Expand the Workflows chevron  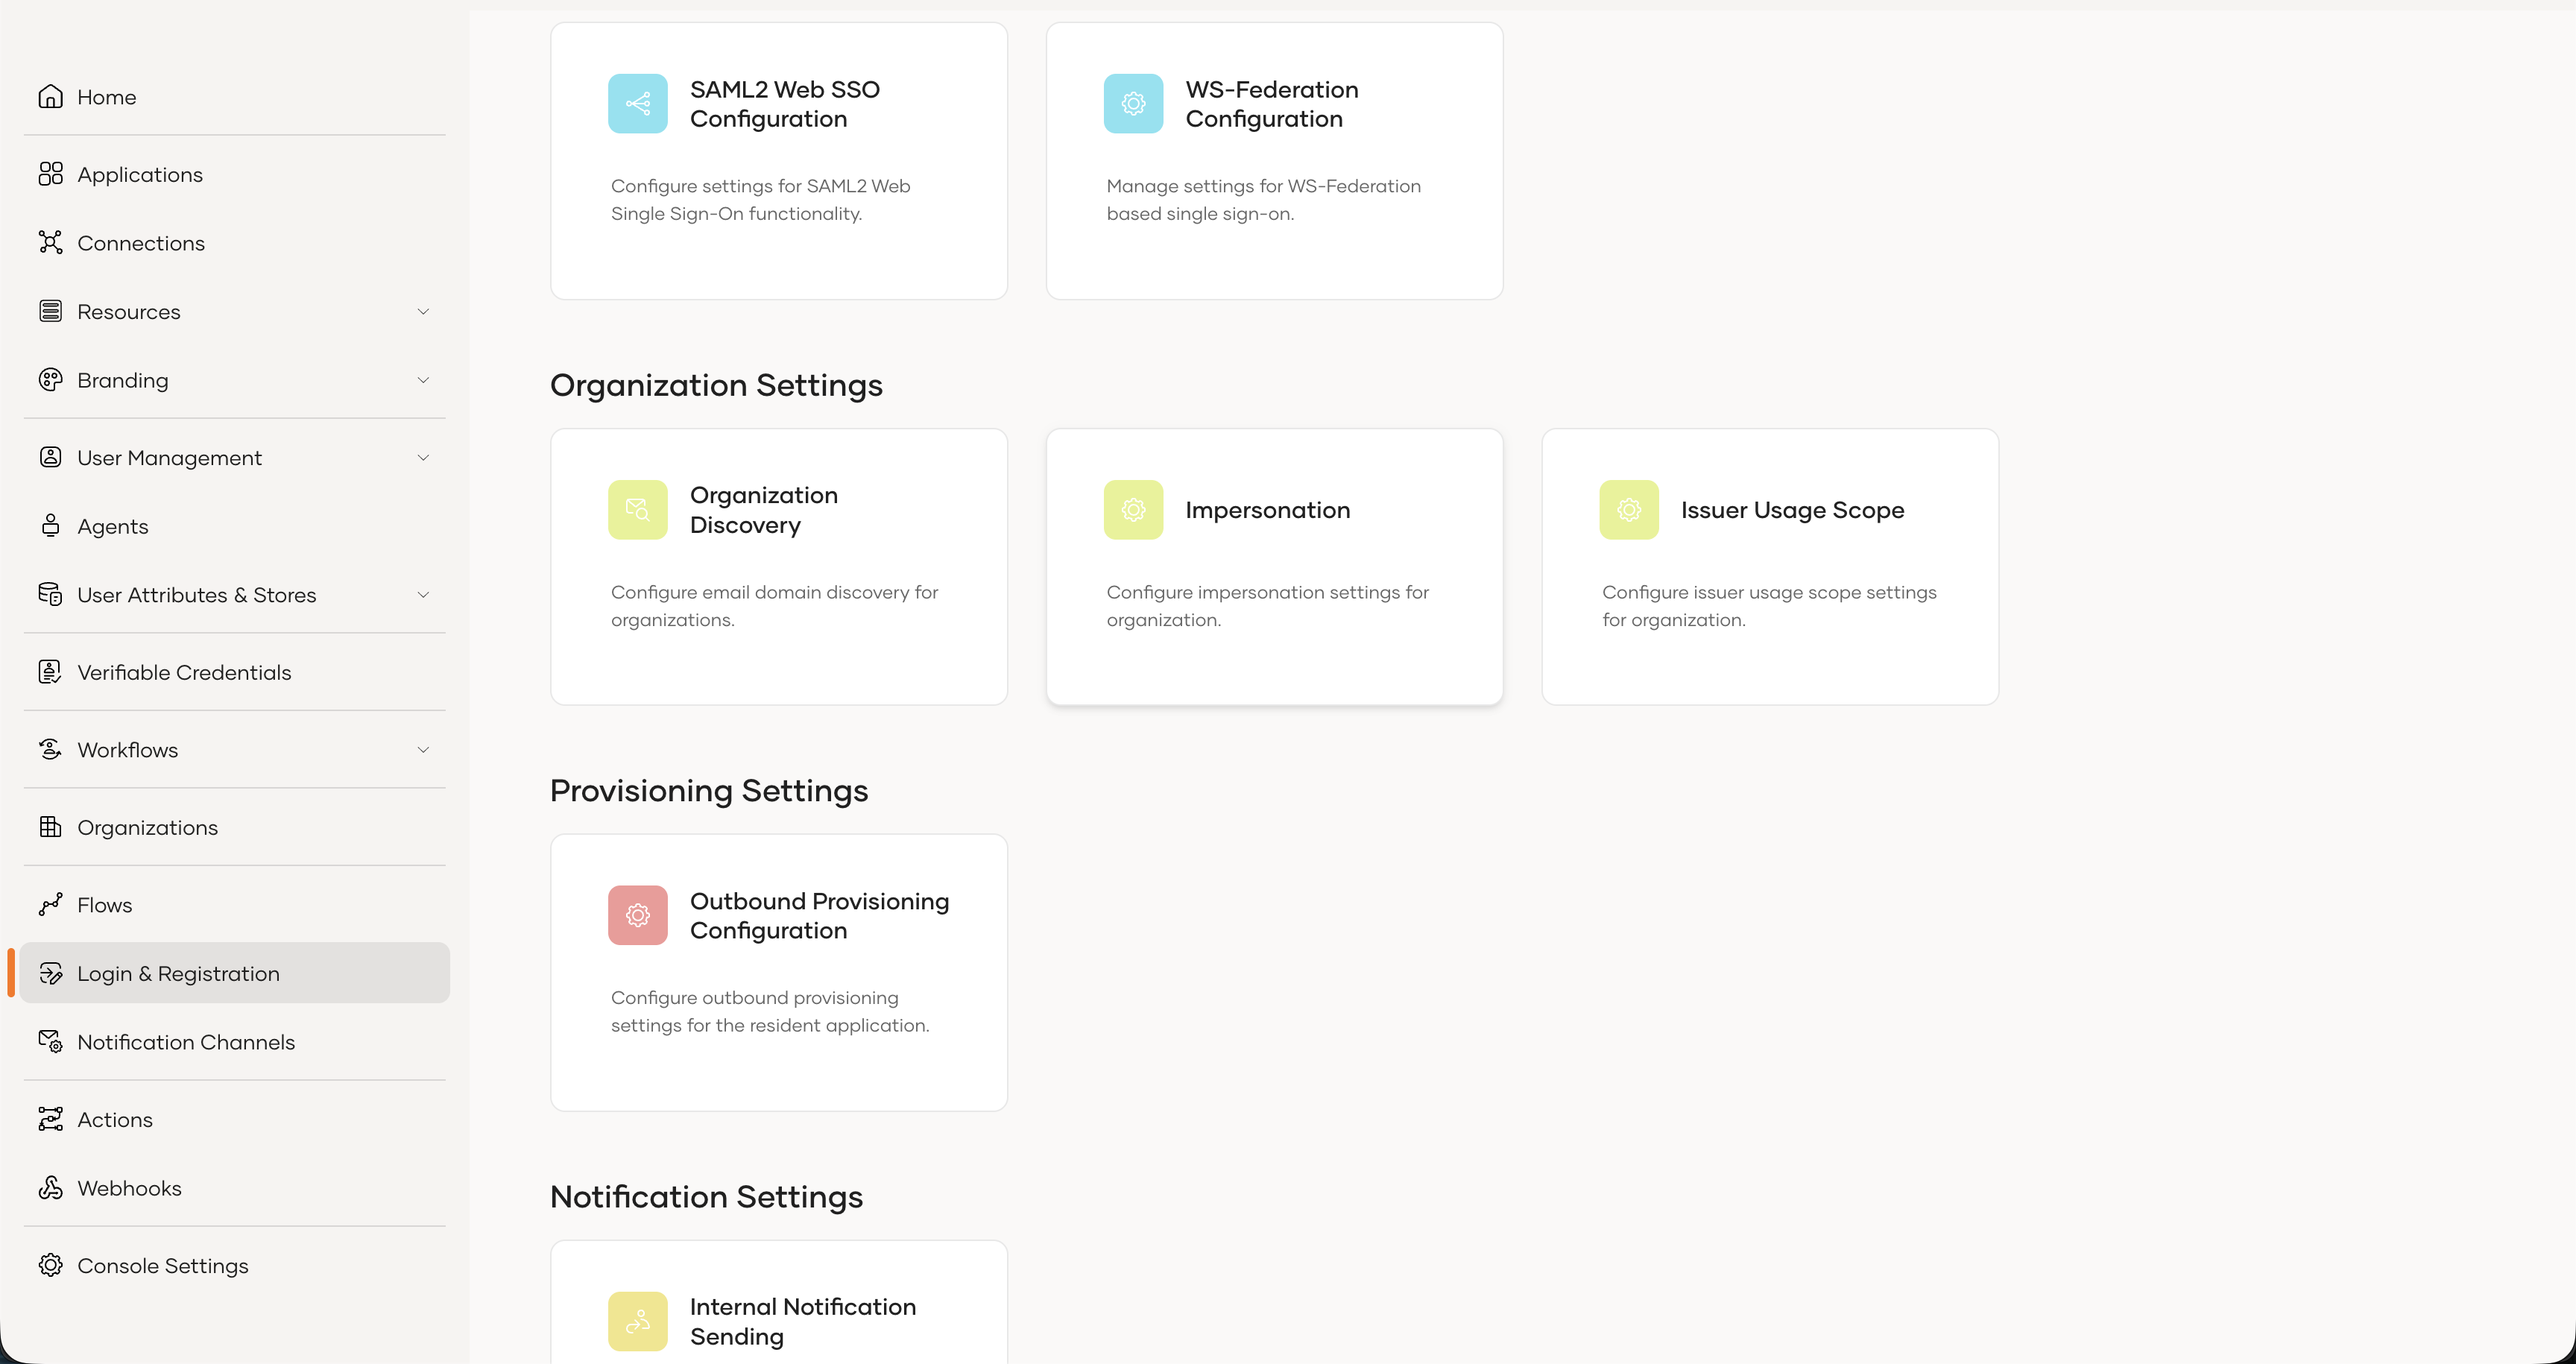tap(423, 750)
